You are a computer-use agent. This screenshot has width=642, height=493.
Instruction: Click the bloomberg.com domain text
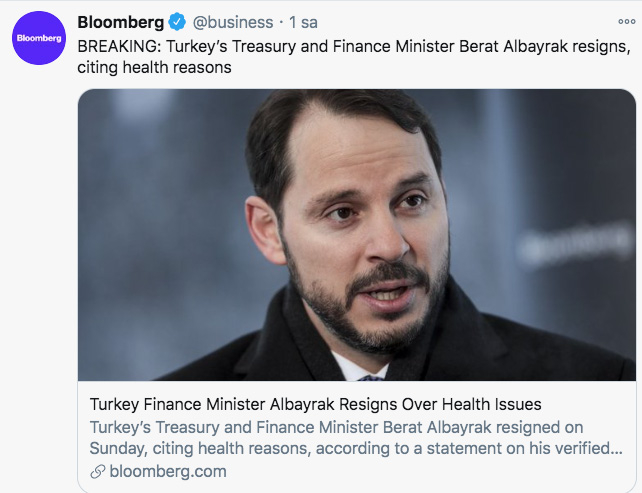point(168,471)
